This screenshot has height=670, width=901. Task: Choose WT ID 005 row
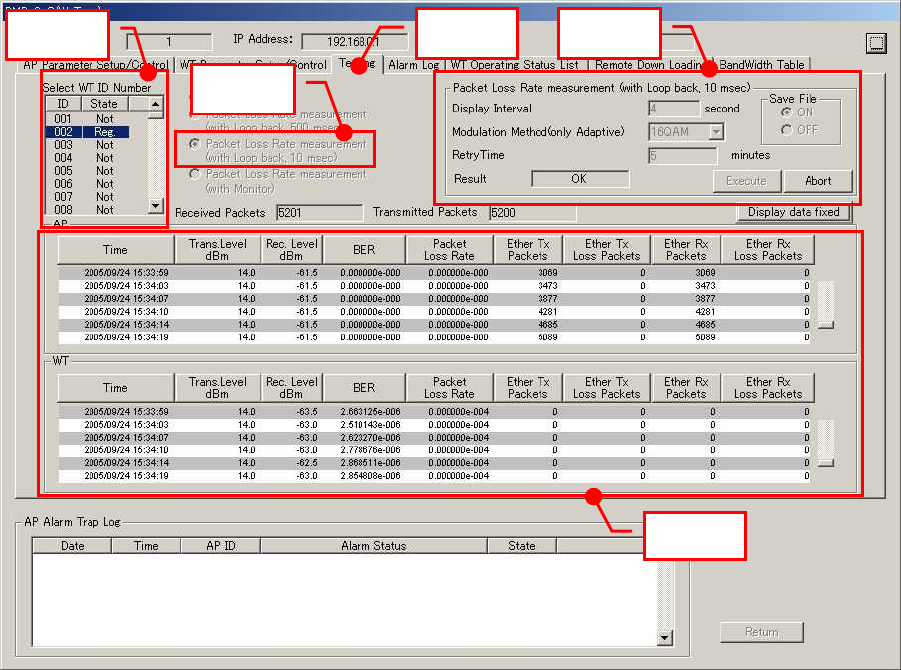click(87, 171)
